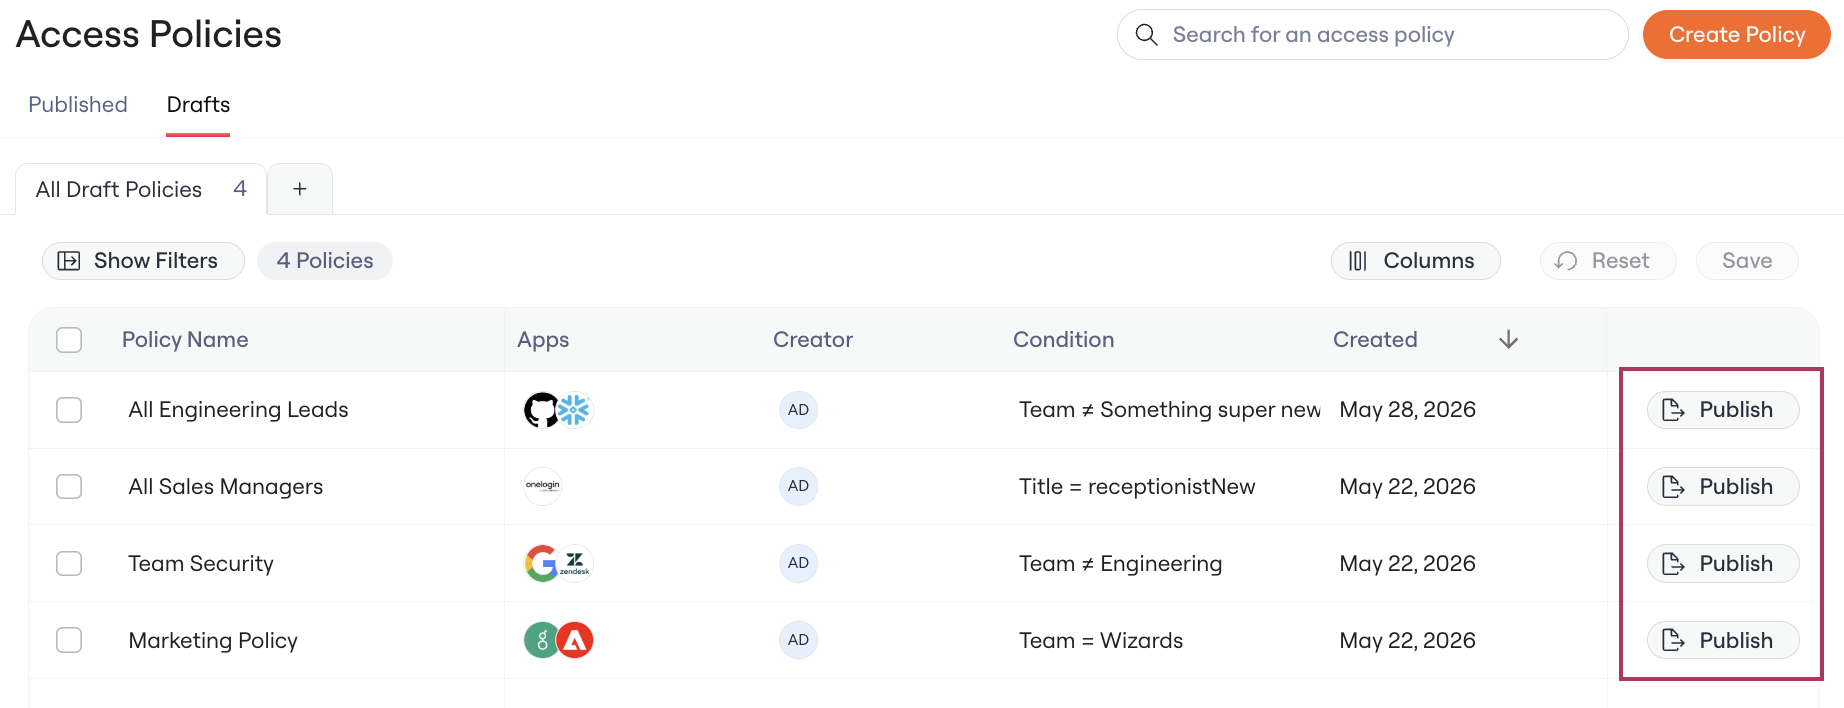Publish the Team Security policy
This screenshot has height=708, width=1844.
pos(1723,564)
